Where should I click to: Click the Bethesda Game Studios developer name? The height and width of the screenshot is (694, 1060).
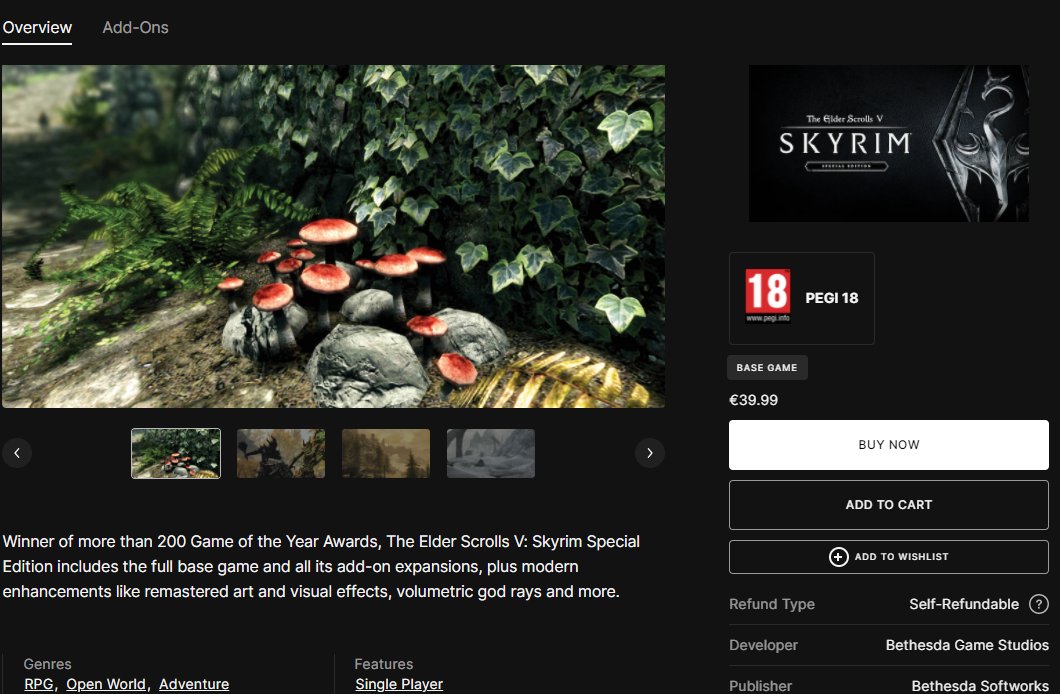click(966, 645)
